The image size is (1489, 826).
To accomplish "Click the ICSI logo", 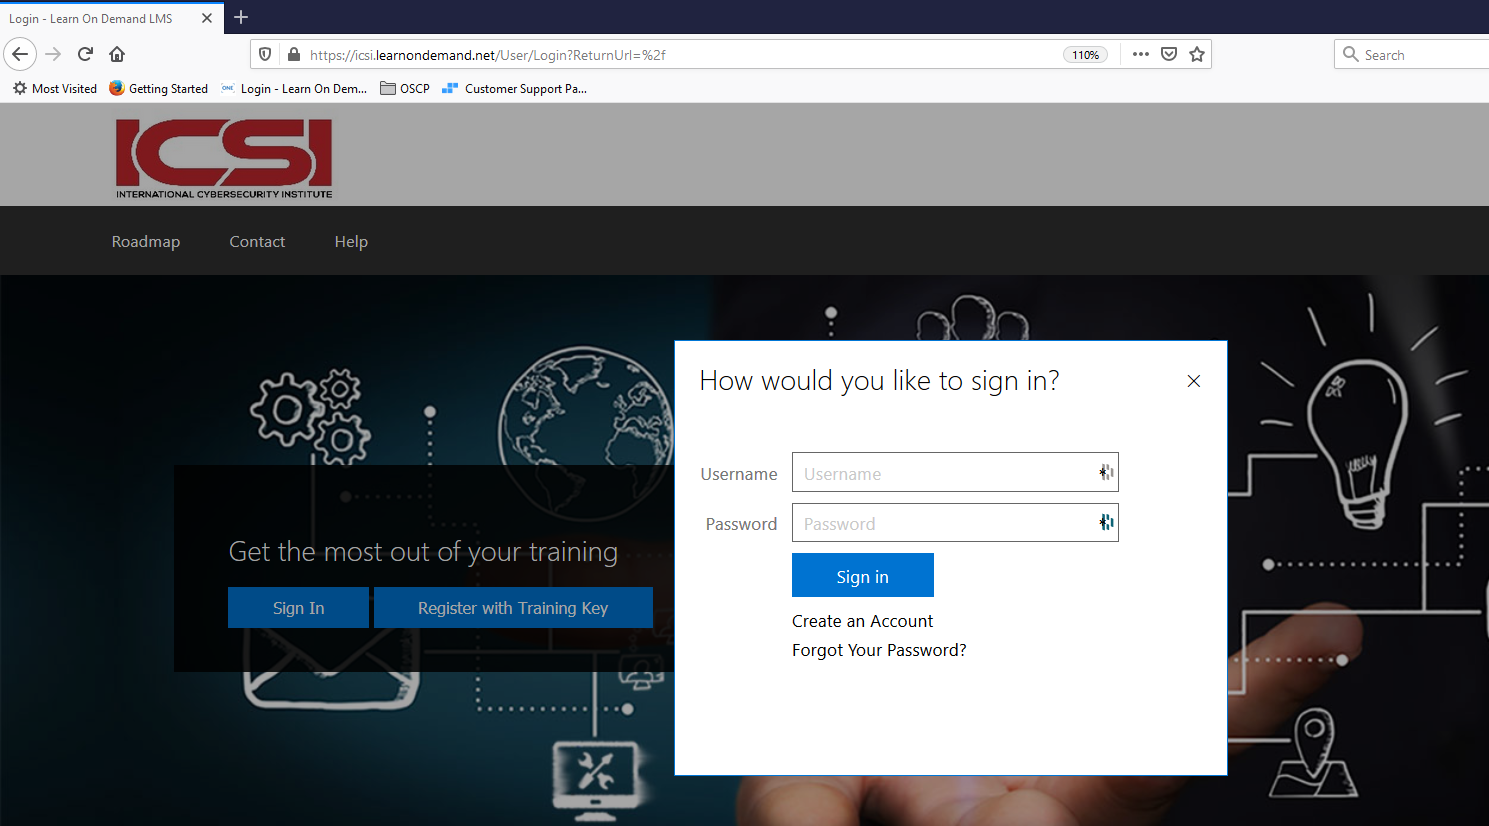I will click(x=224, y=158).
